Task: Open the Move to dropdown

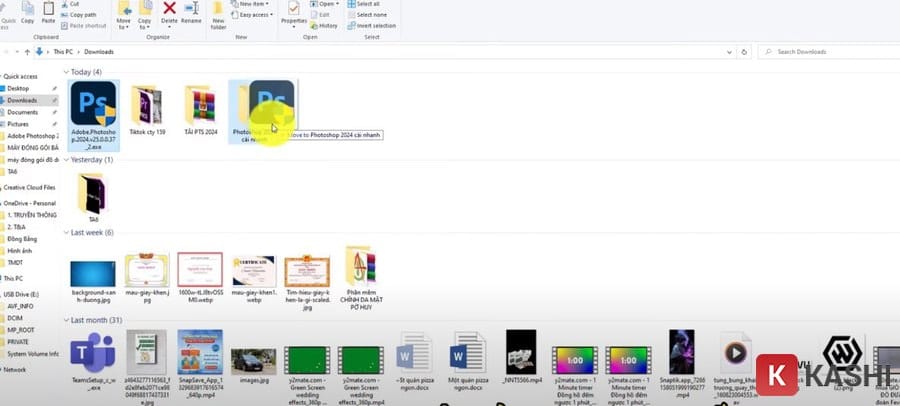Action: 124,14
